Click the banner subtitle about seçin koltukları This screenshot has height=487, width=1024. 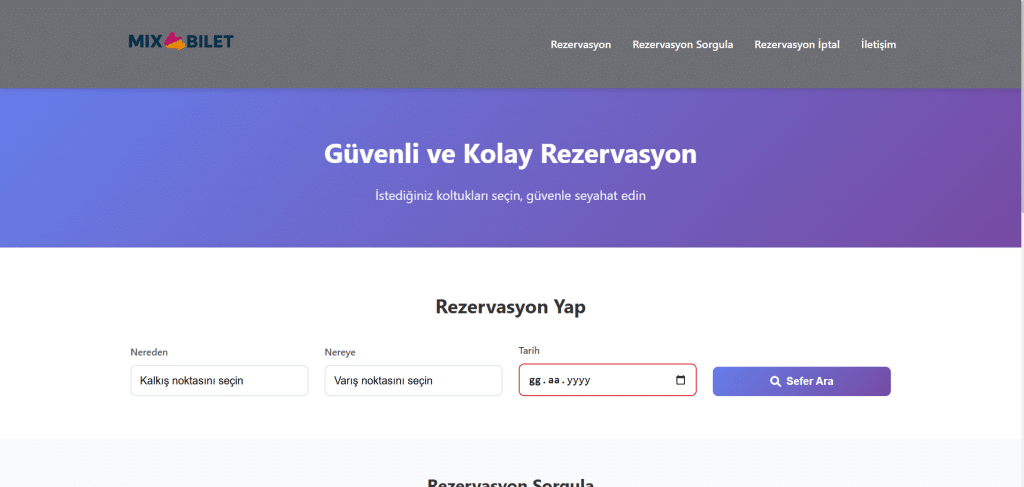pyautogui.click(x=510, y=196)
